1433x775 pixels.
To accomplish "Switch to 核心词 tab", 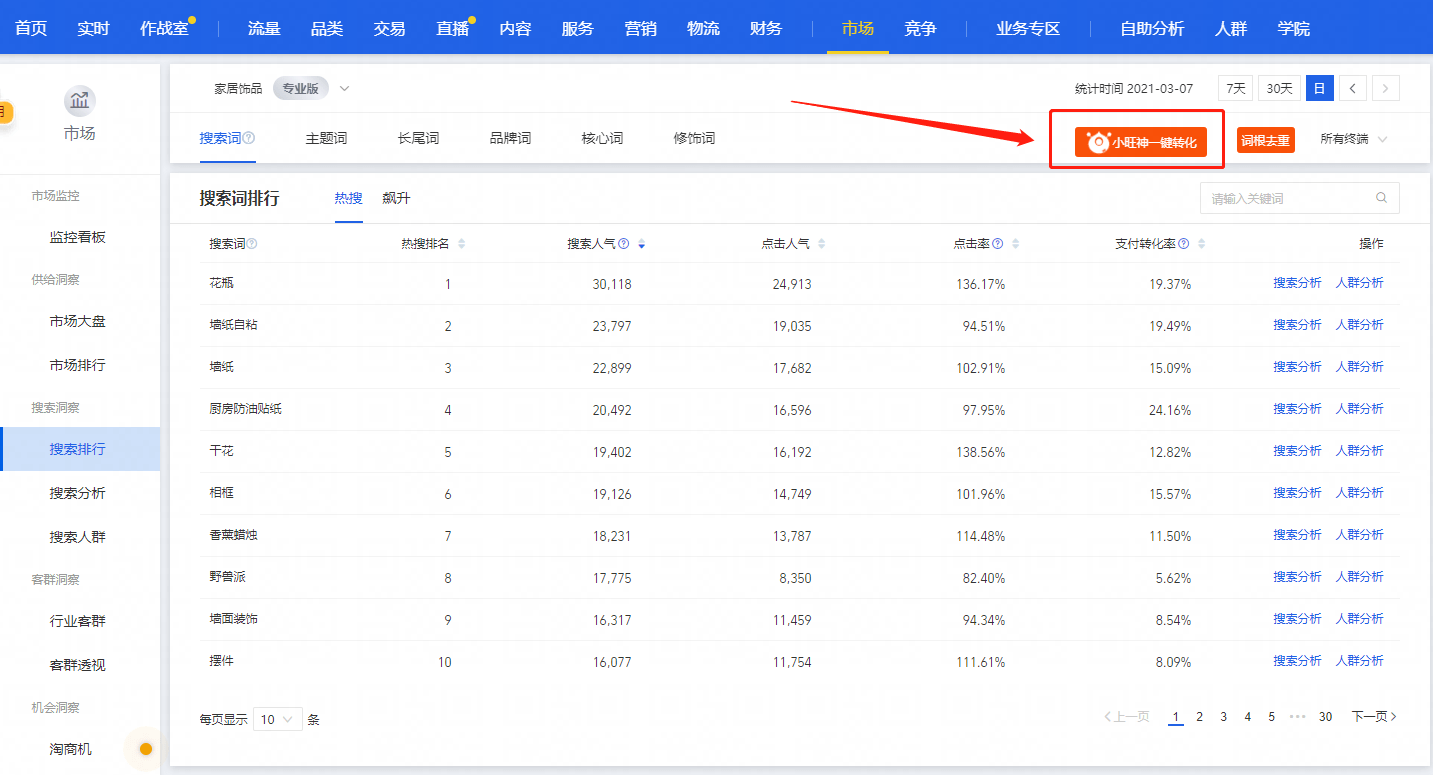I will (x=602, y=138).
